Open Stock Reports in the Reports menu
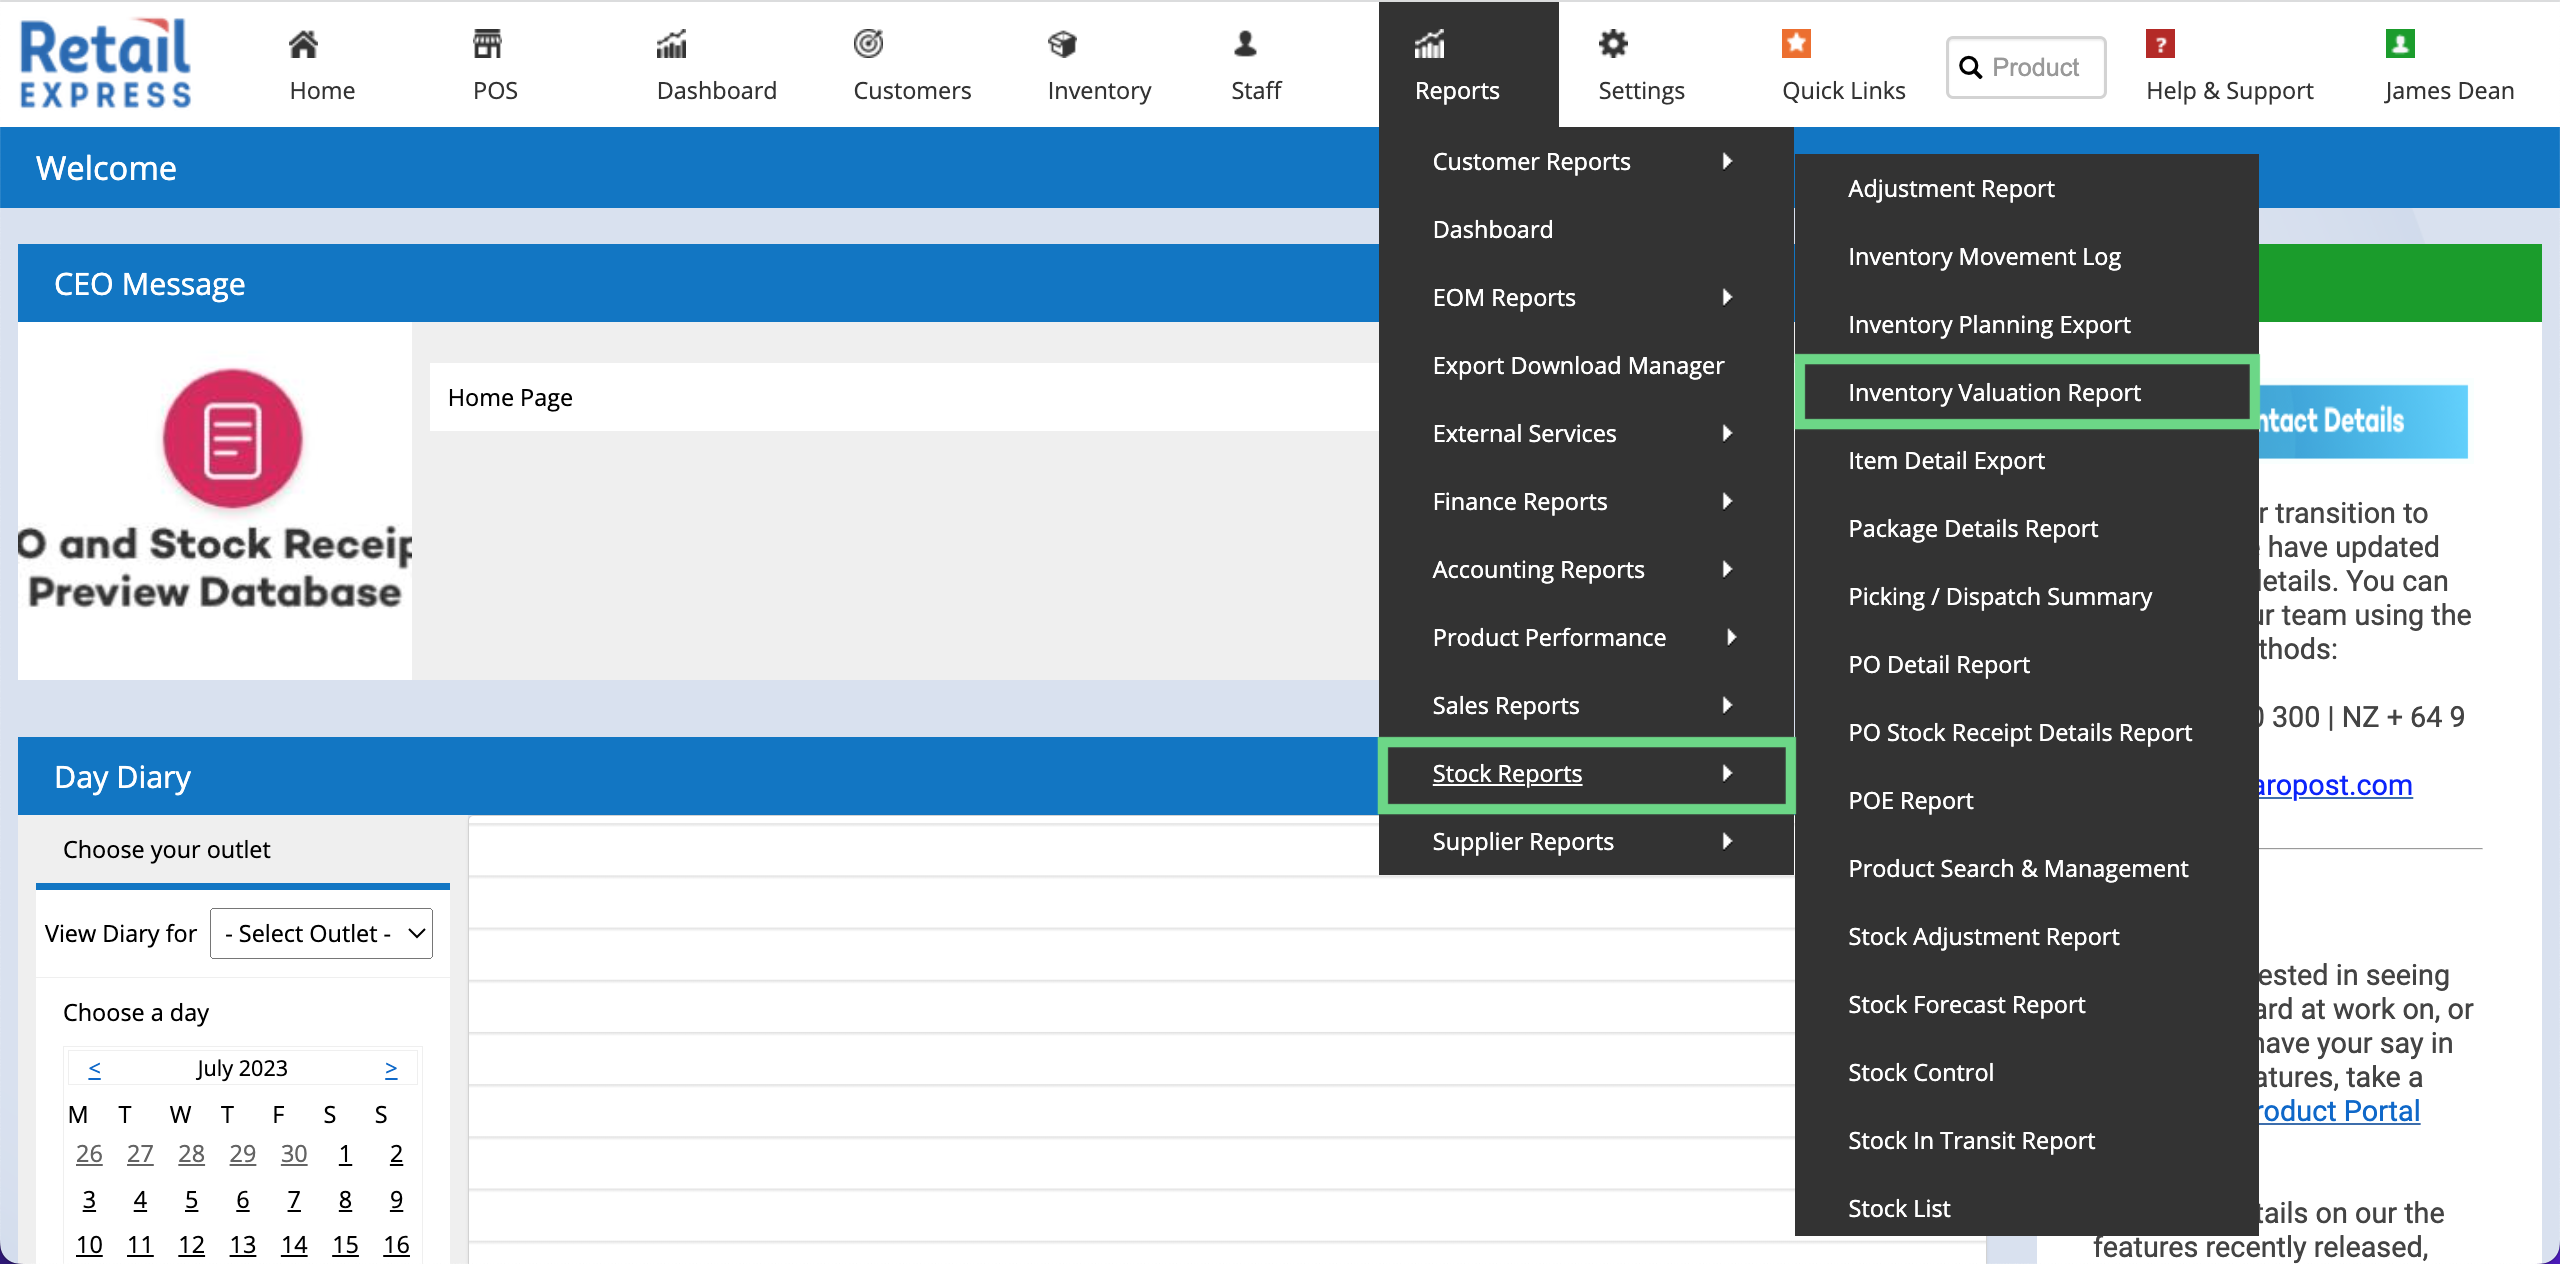The height and width of the screenshot is (1264, 2560). (1585, 773)
